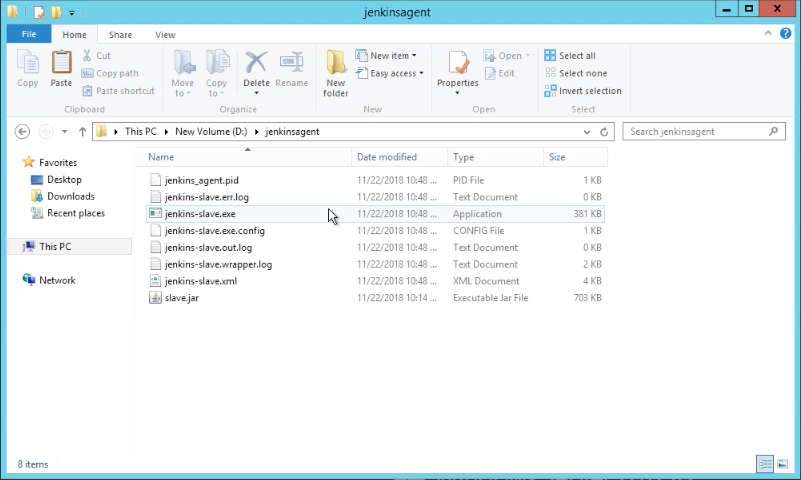The image size is (801, 480).
Task: Open Desktop in the navigation pane
Action: (56, 179)
